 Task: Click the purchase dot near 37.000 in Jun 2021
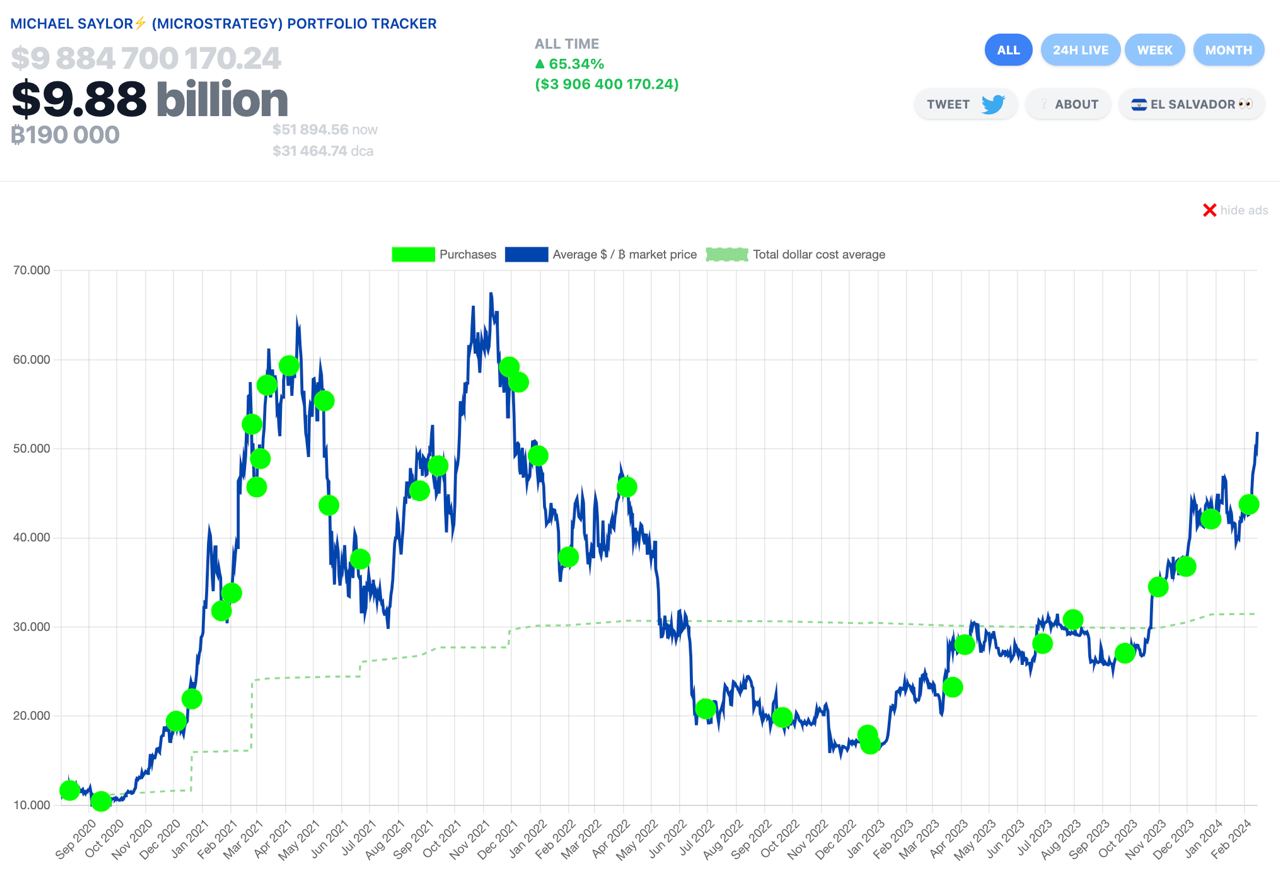click(x=360, y=559)
